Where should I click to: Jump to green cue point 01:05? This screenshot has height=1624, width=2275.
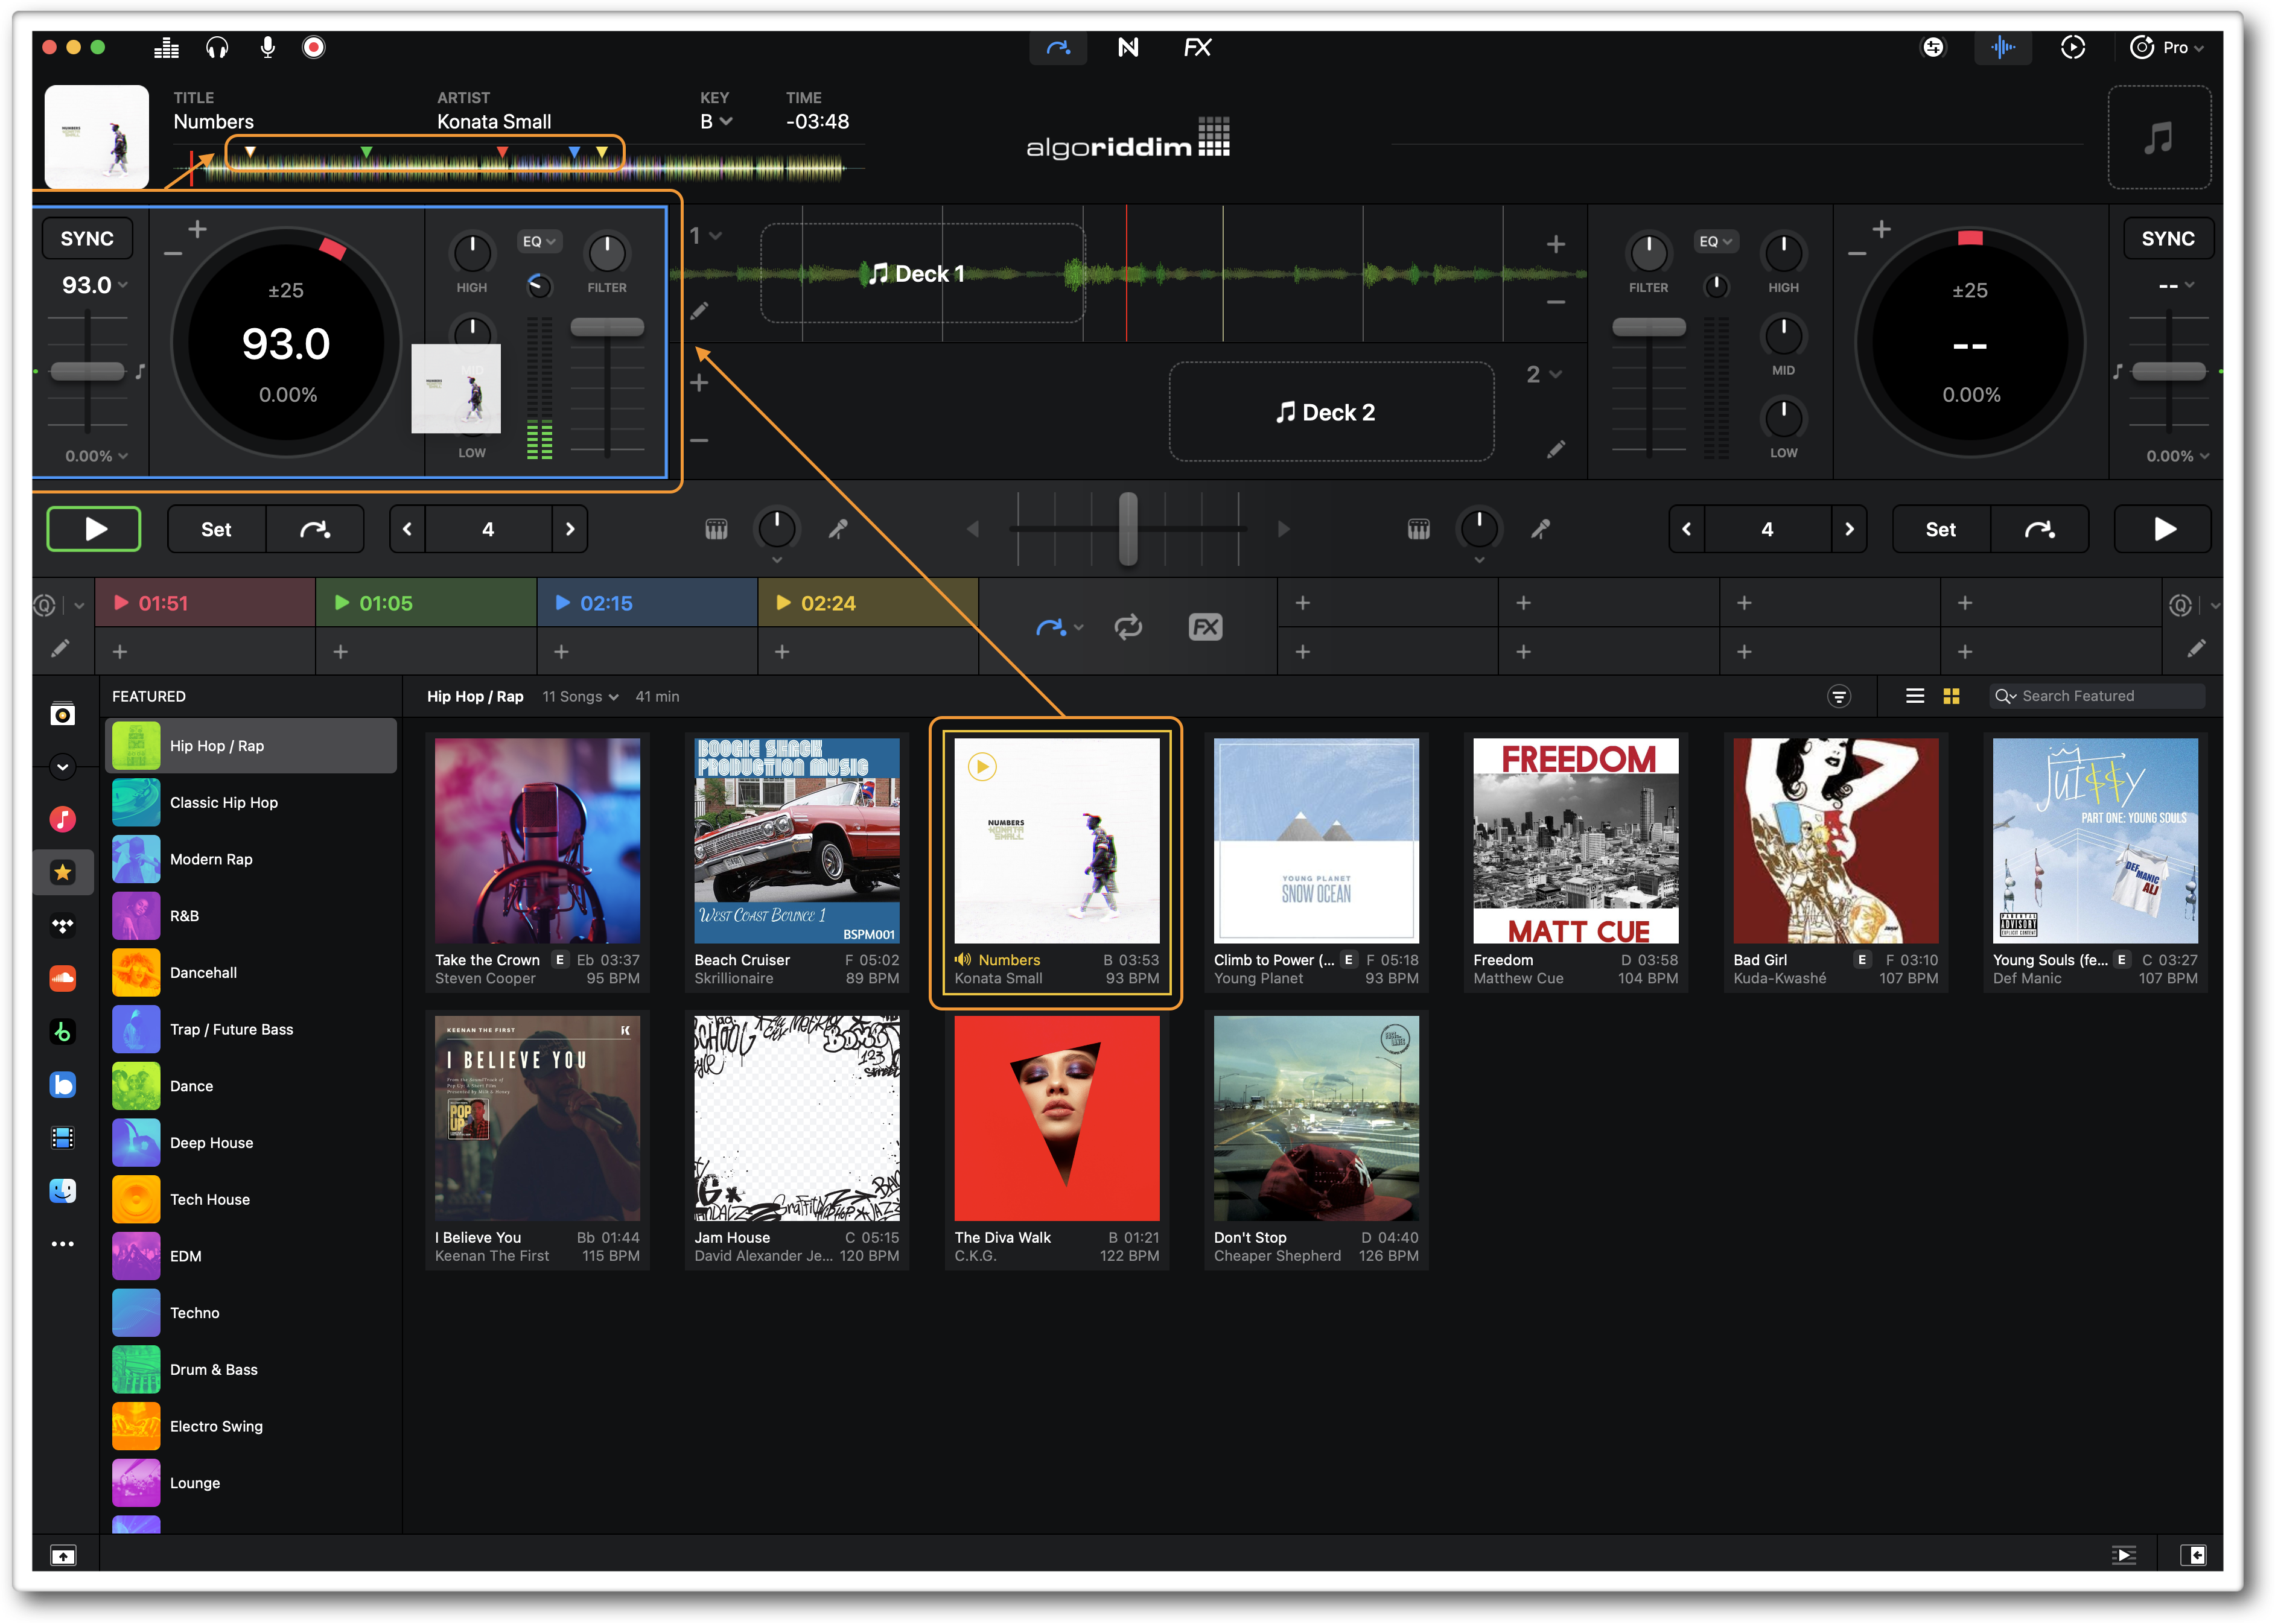click(x=426, y=603)
